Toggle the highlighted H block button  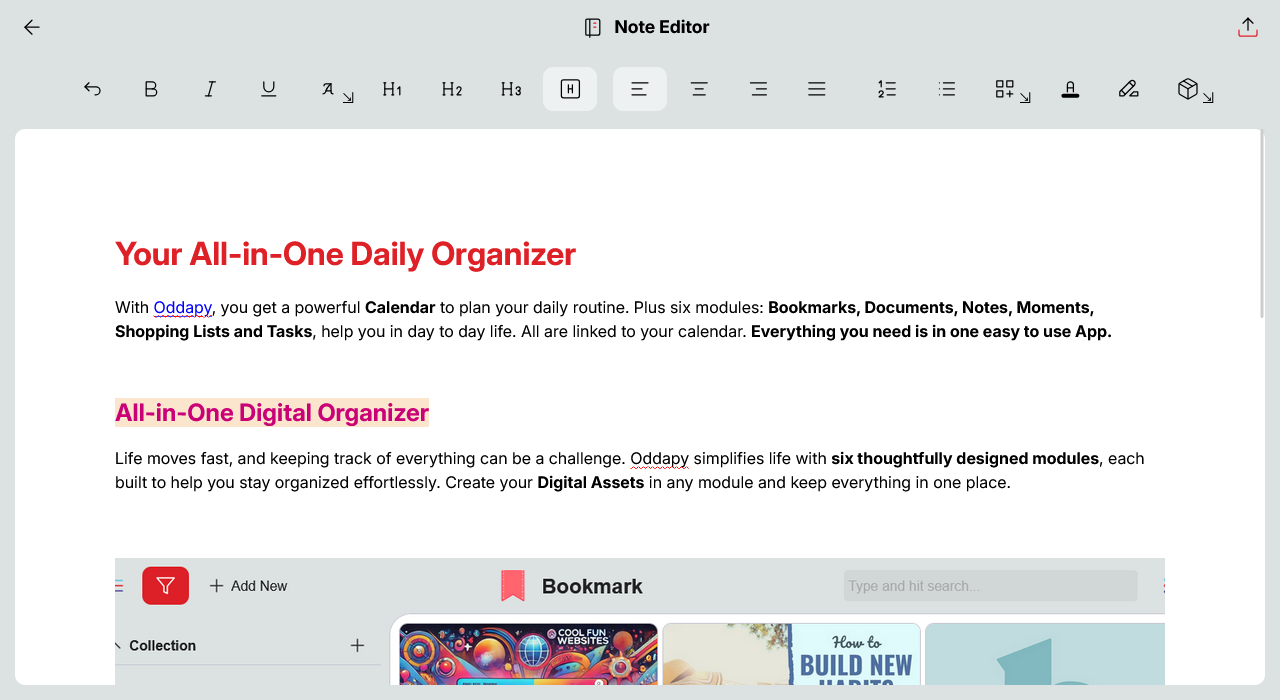(569, 89)
